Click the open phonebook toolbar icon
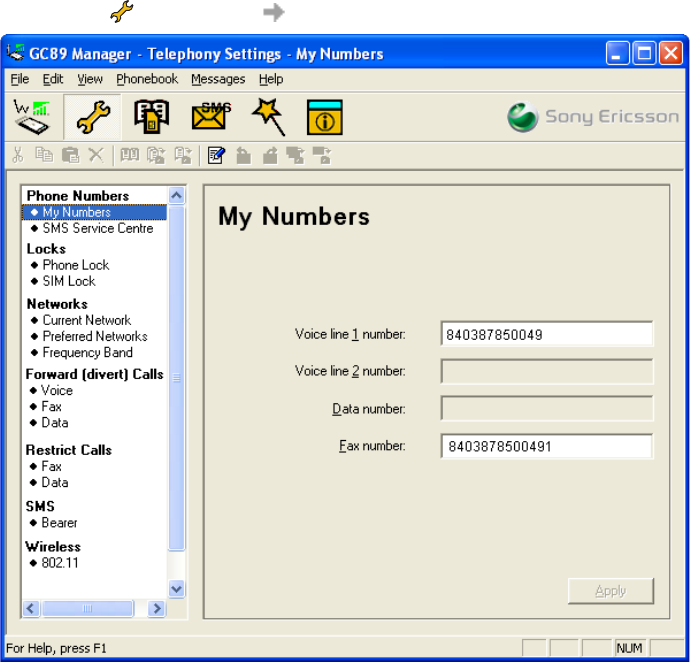This screenshot has width=690, height=662. 130,155
